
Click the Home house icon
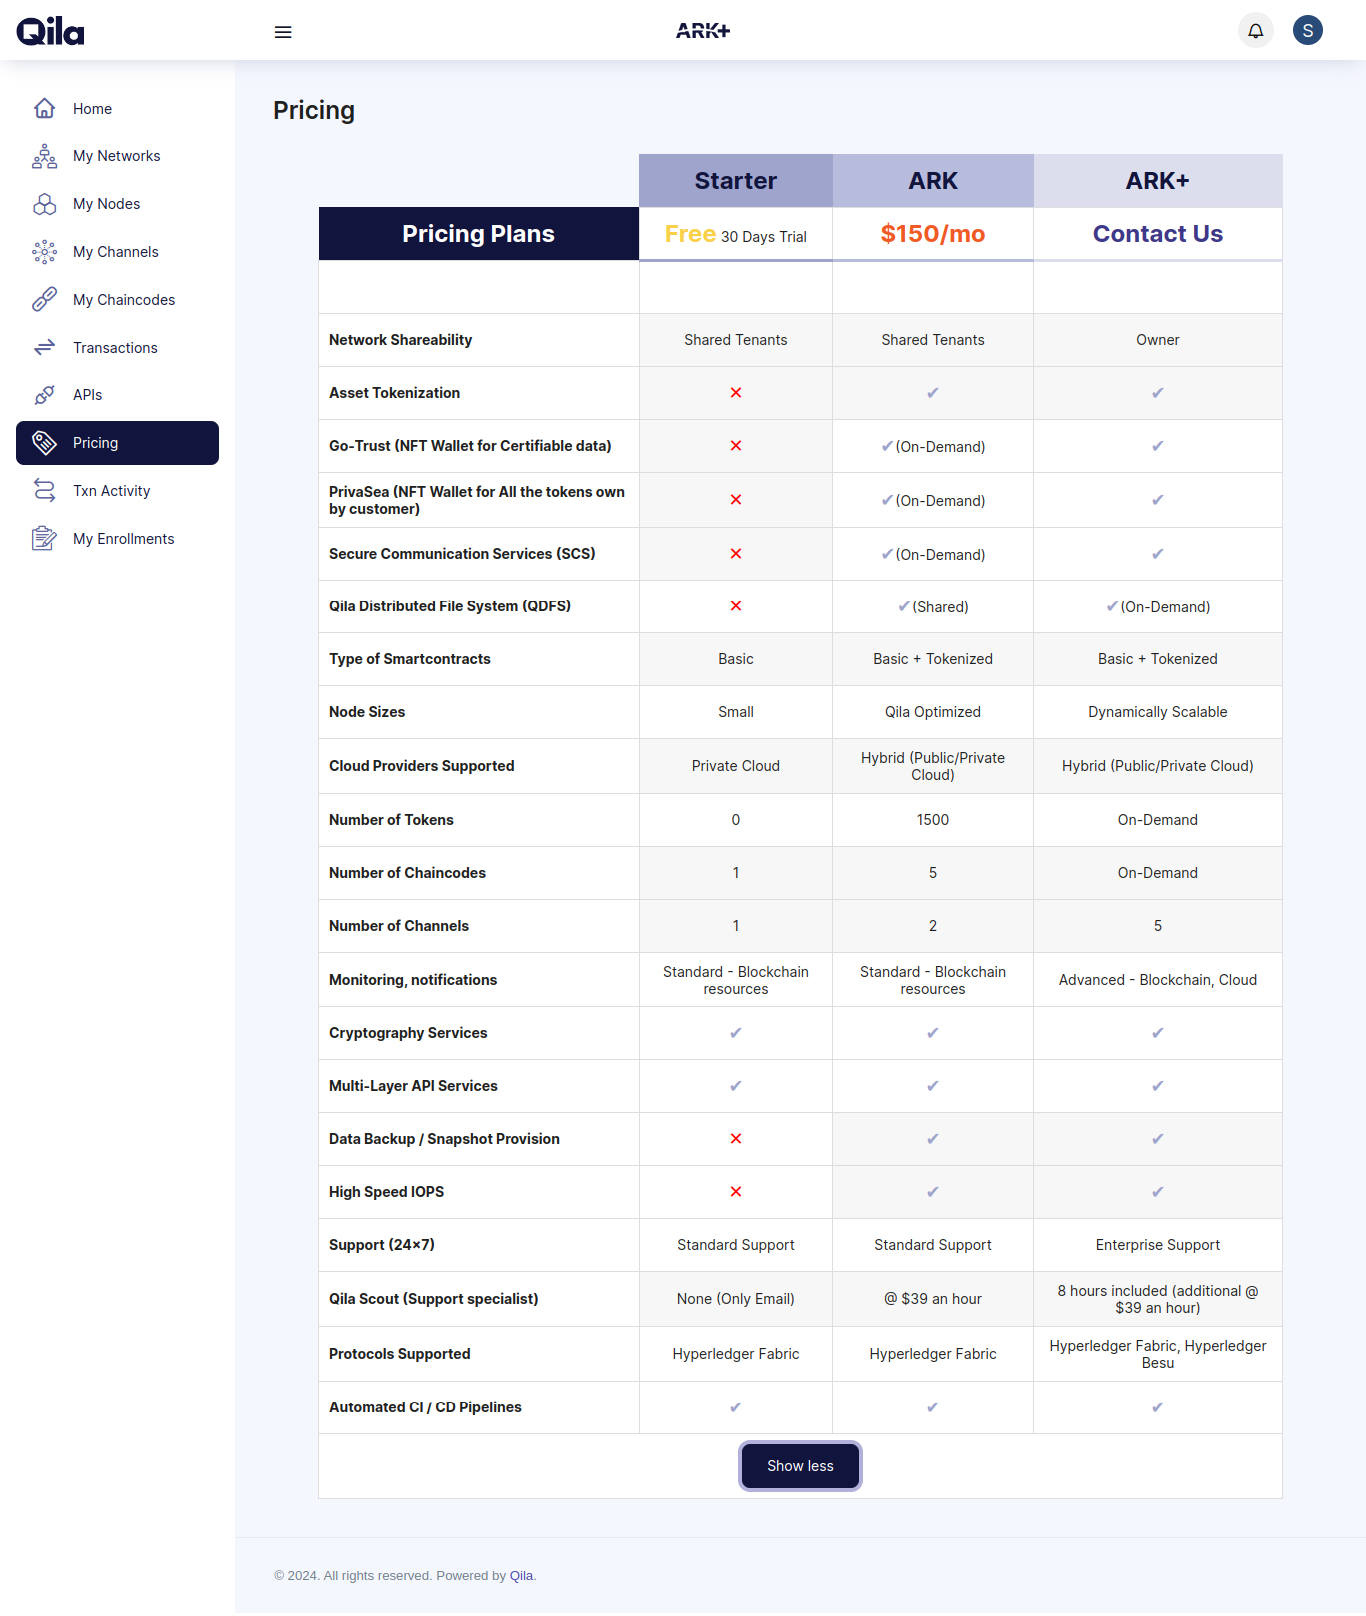(44, 108)
